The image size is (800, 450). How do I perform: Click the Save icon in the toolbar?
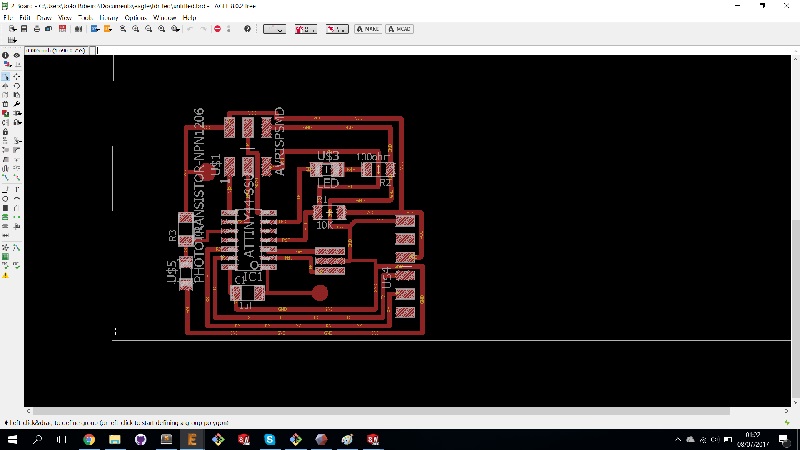[24, 29]
